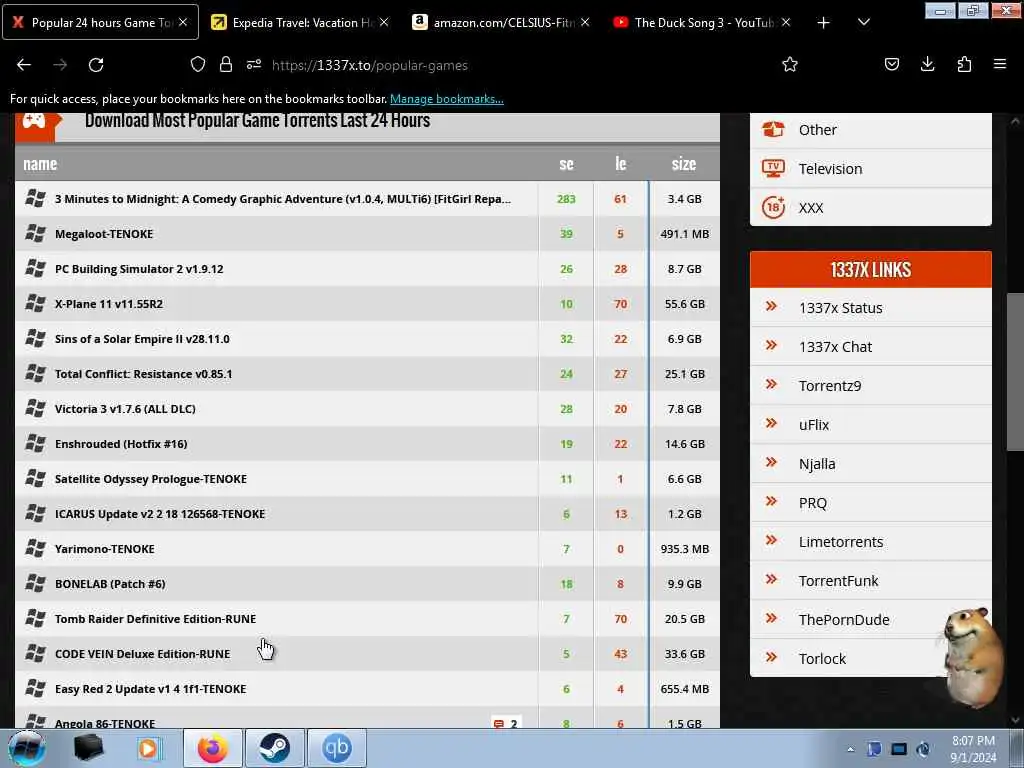Switch to The Duck Song 3 YouTube tab
Screen dimensions: 1024x768
pyautogui.click(x=703, y=22)
